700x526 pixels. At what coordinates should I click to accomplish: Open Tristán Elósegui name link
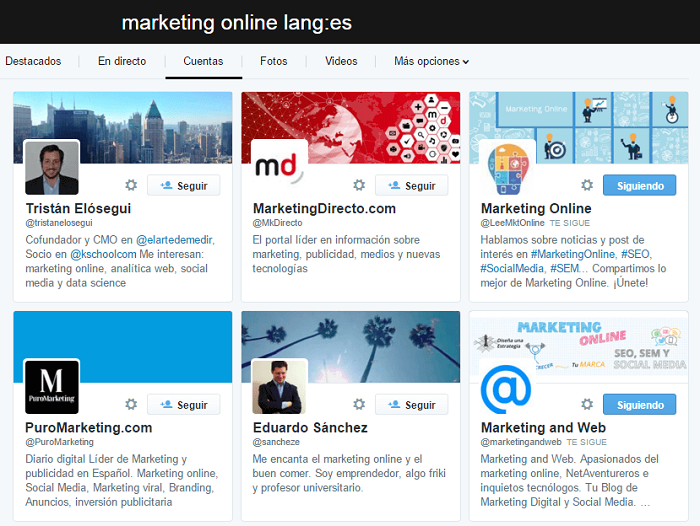pyautogui.click(x=78, y=209)
